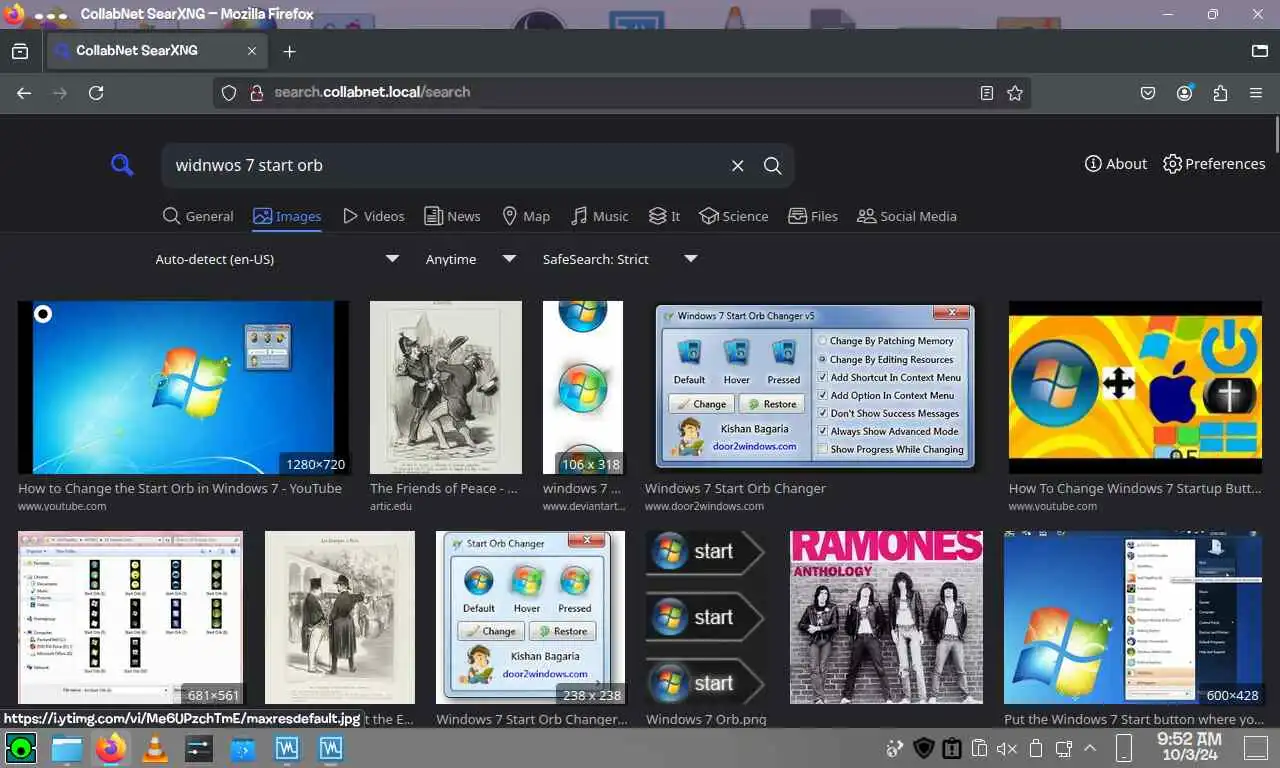The height and width of the screenshot is (768, 1280).
Task: Open 'How To Change Windows 7 Startup' title
Action: point(1135,489)
